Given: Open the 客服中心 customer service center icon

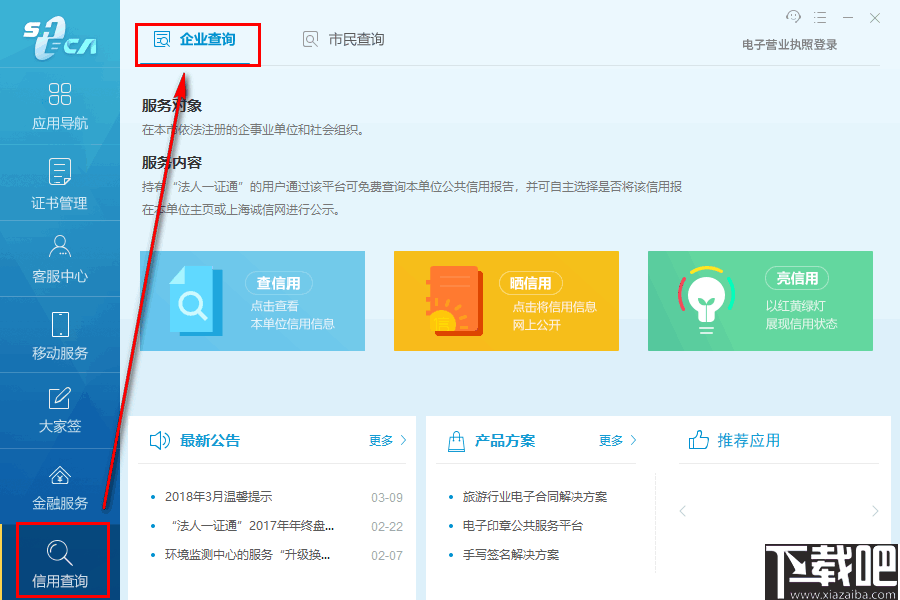Looking at the screenshot, I should pos(60,258).
